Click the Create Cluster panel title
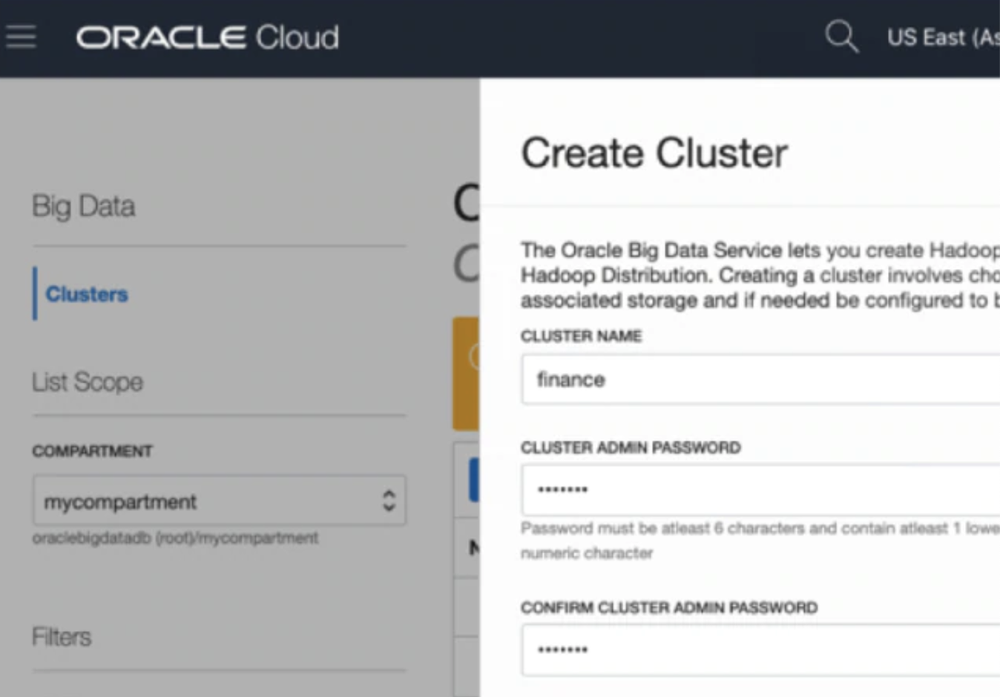 point(654,152)
